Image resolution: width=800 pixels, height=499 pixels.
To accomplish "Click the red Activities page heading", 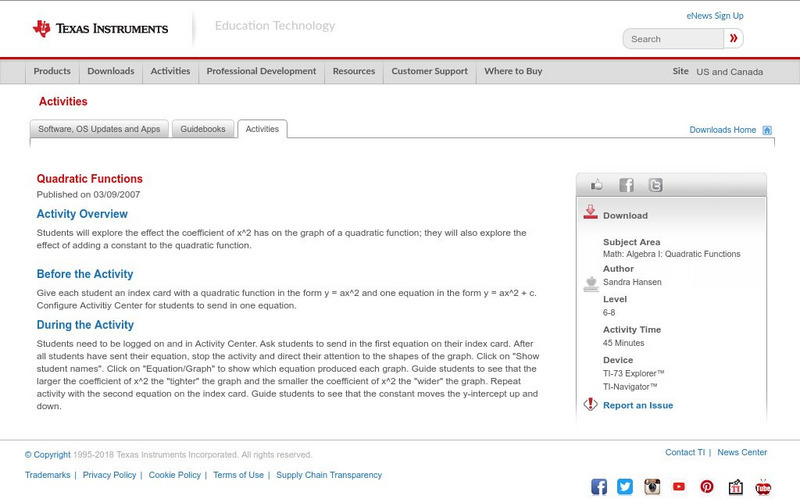I will click(63, 102).
